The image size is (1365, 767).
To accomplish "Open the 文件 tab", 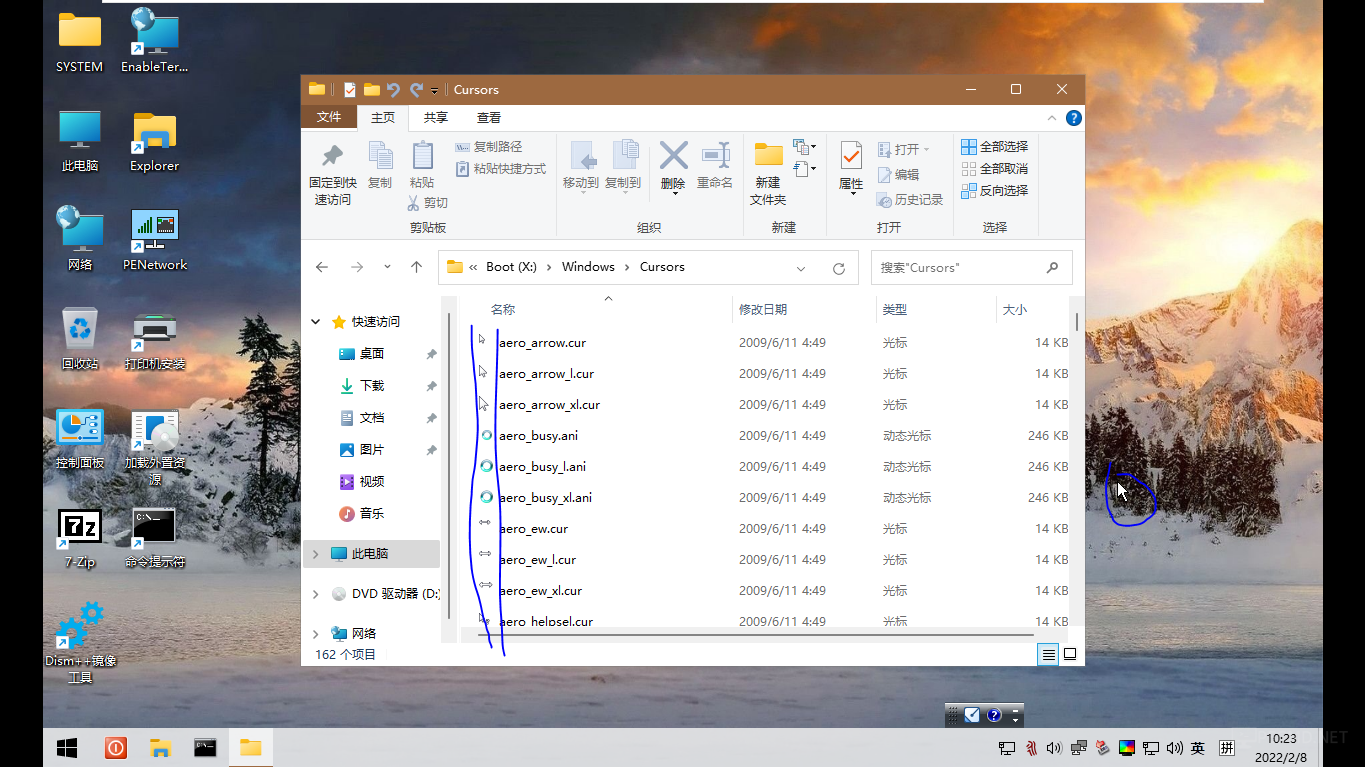I will [x=329, y=117].
